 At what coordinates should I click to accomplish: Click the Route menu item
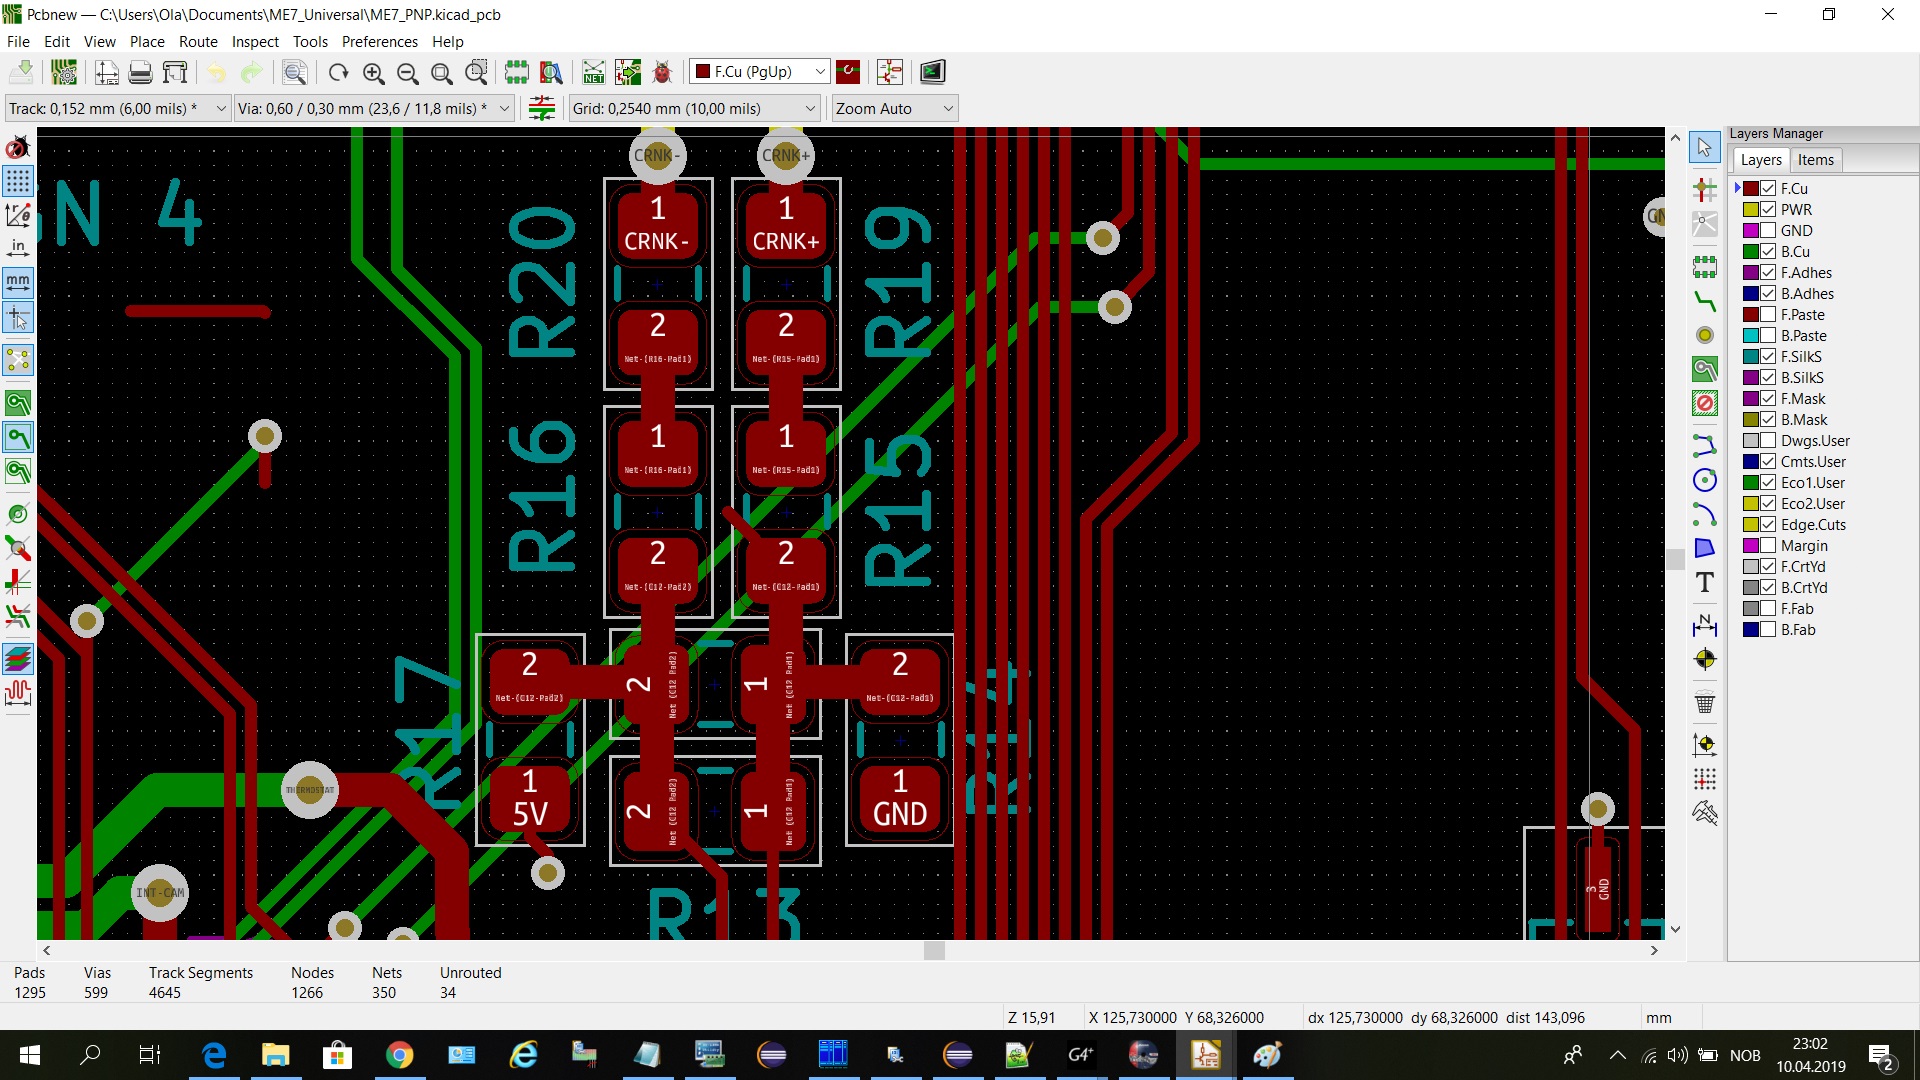(x=196, y=41)
